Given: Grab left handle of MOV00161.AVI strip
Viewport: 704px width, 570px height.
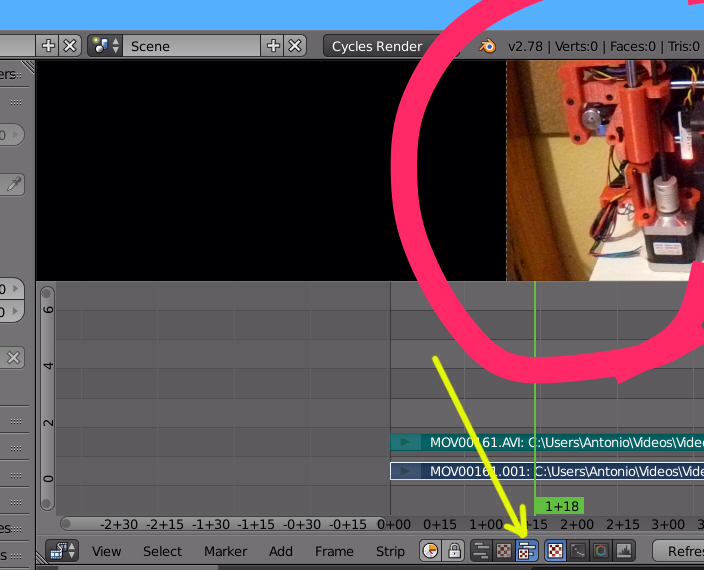Looking at the screenshot, I should [x=405, y=442].
